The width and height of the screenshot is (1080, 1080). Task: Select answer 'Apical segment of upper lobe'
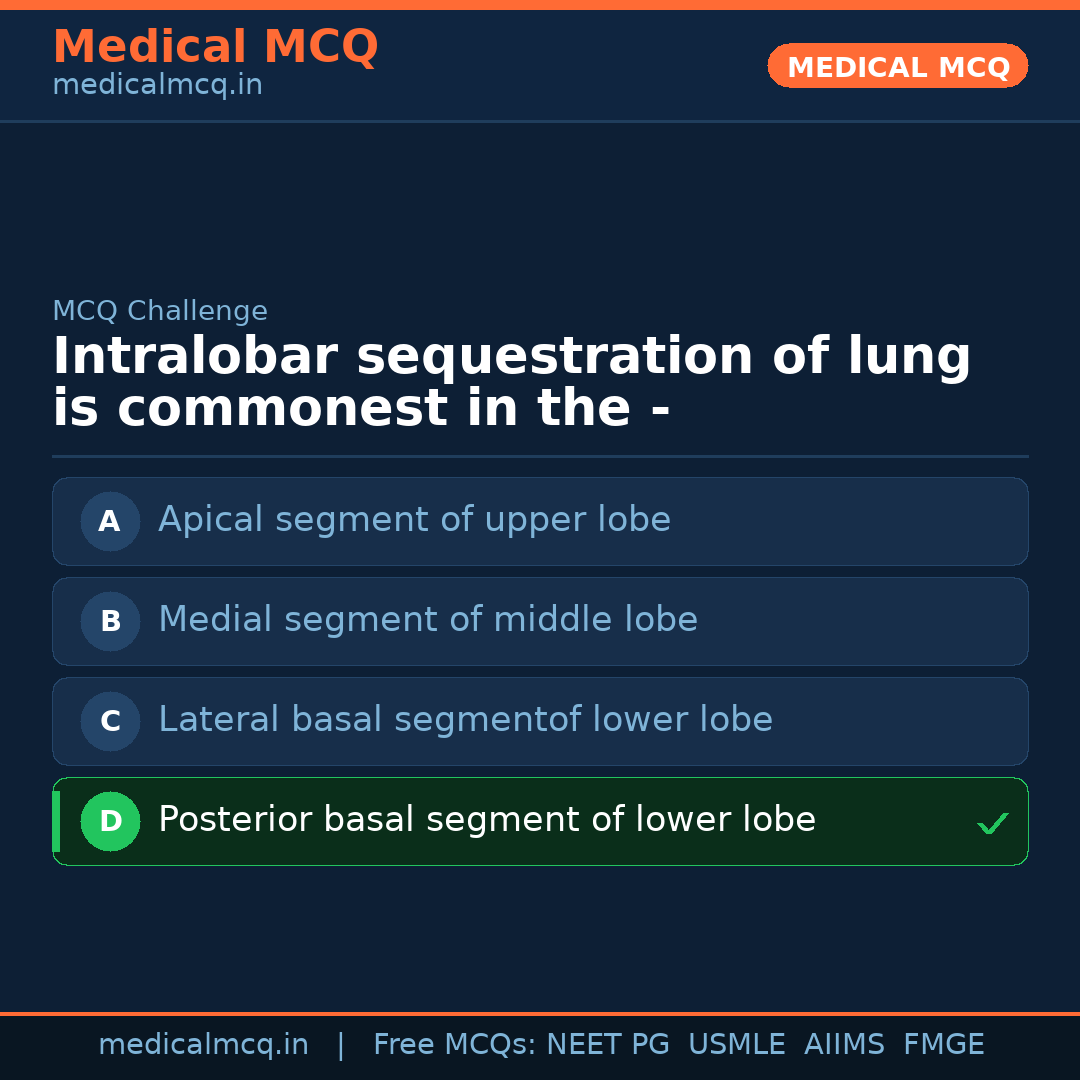point(414,520)
